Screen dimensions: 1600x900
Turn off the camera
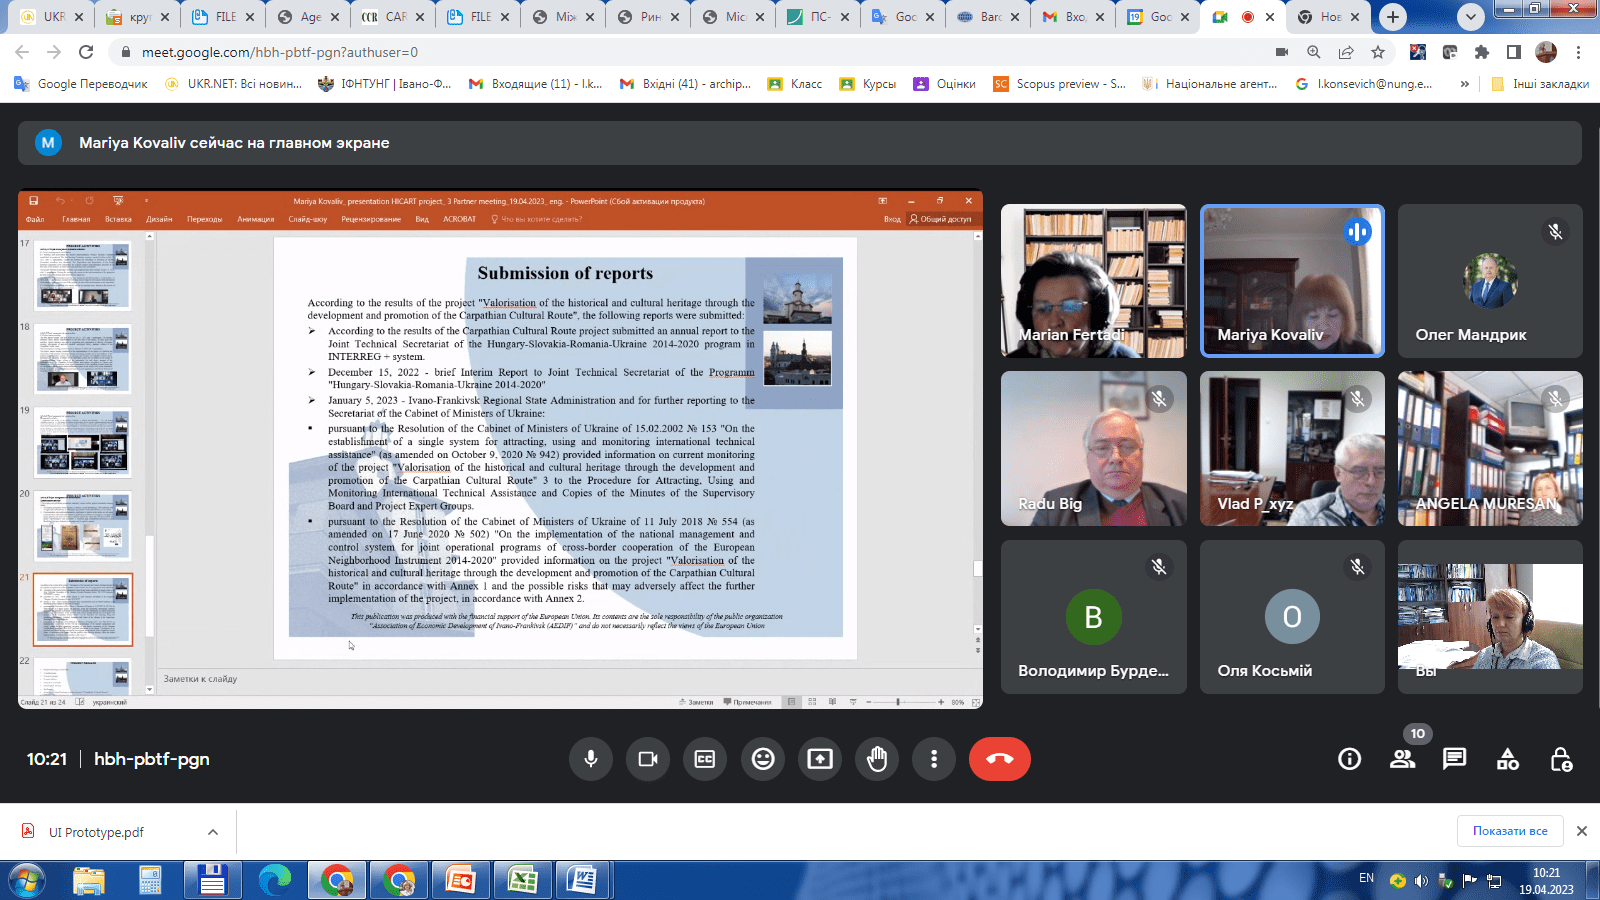648,759
